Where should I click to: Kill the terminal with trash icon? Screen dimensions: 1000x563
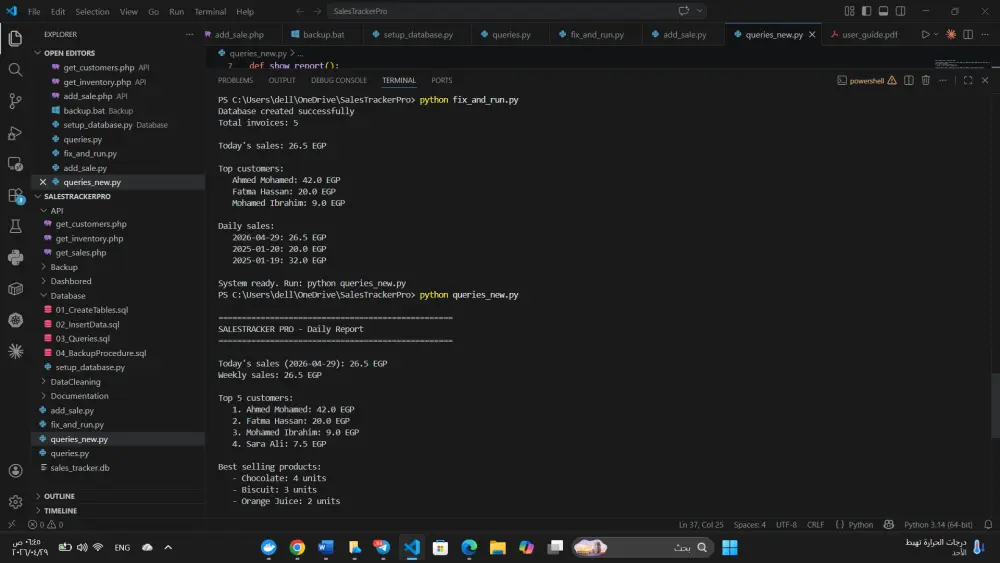pos(925,80)
